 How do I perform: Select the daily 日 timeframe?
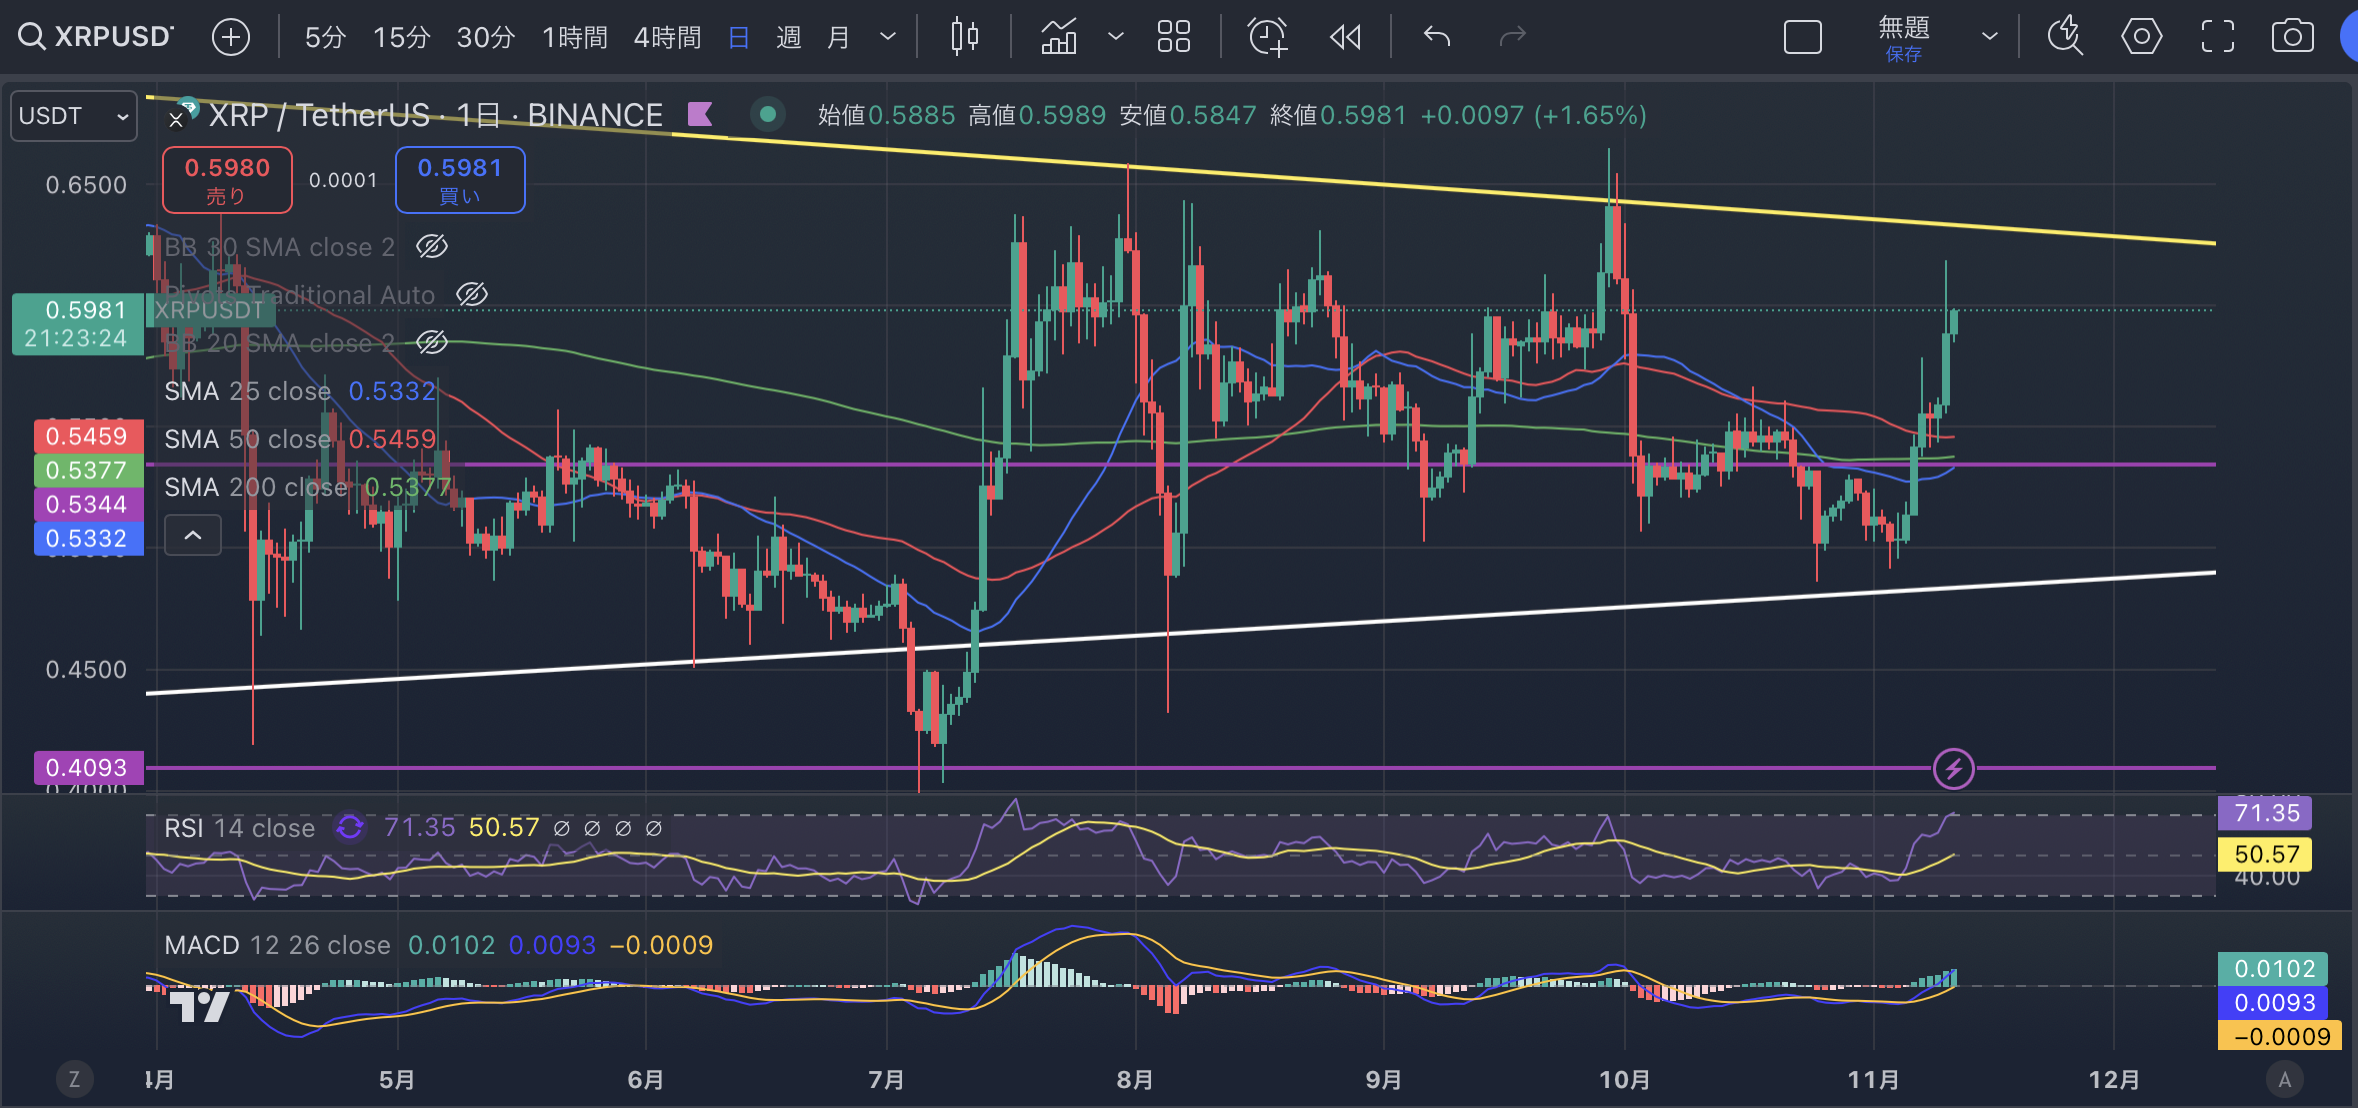(x=739, y=37)
